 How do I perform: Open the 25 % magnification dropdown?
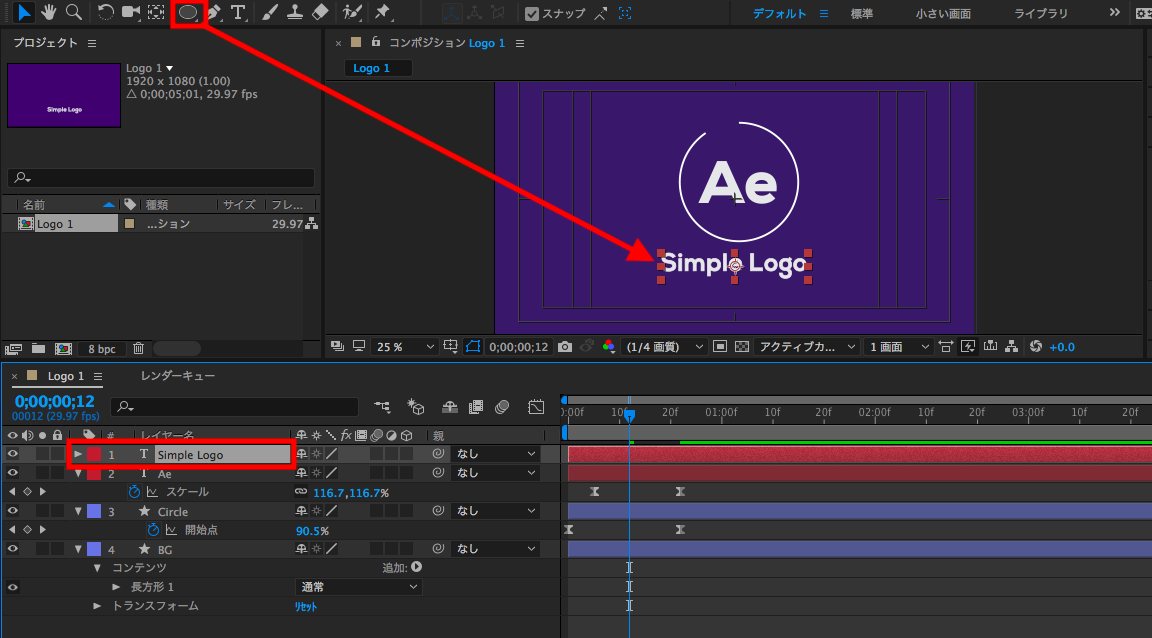pyautogui.click(x=404, y=347)
